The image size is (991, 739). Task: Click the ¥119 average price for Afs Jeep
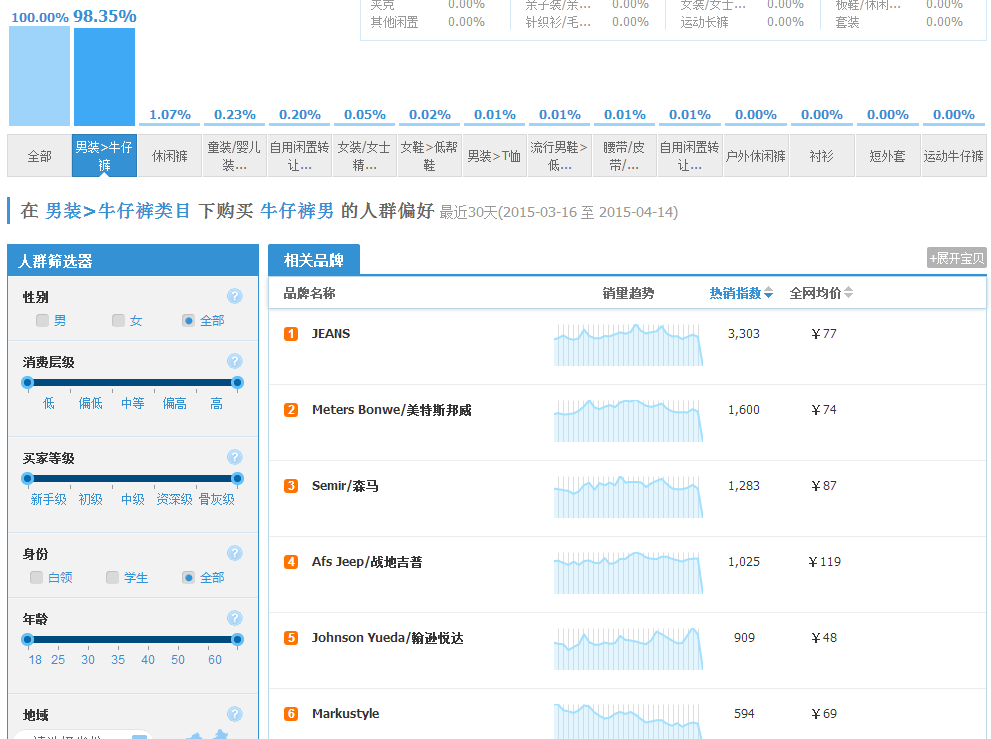click(x=825, y=561)
